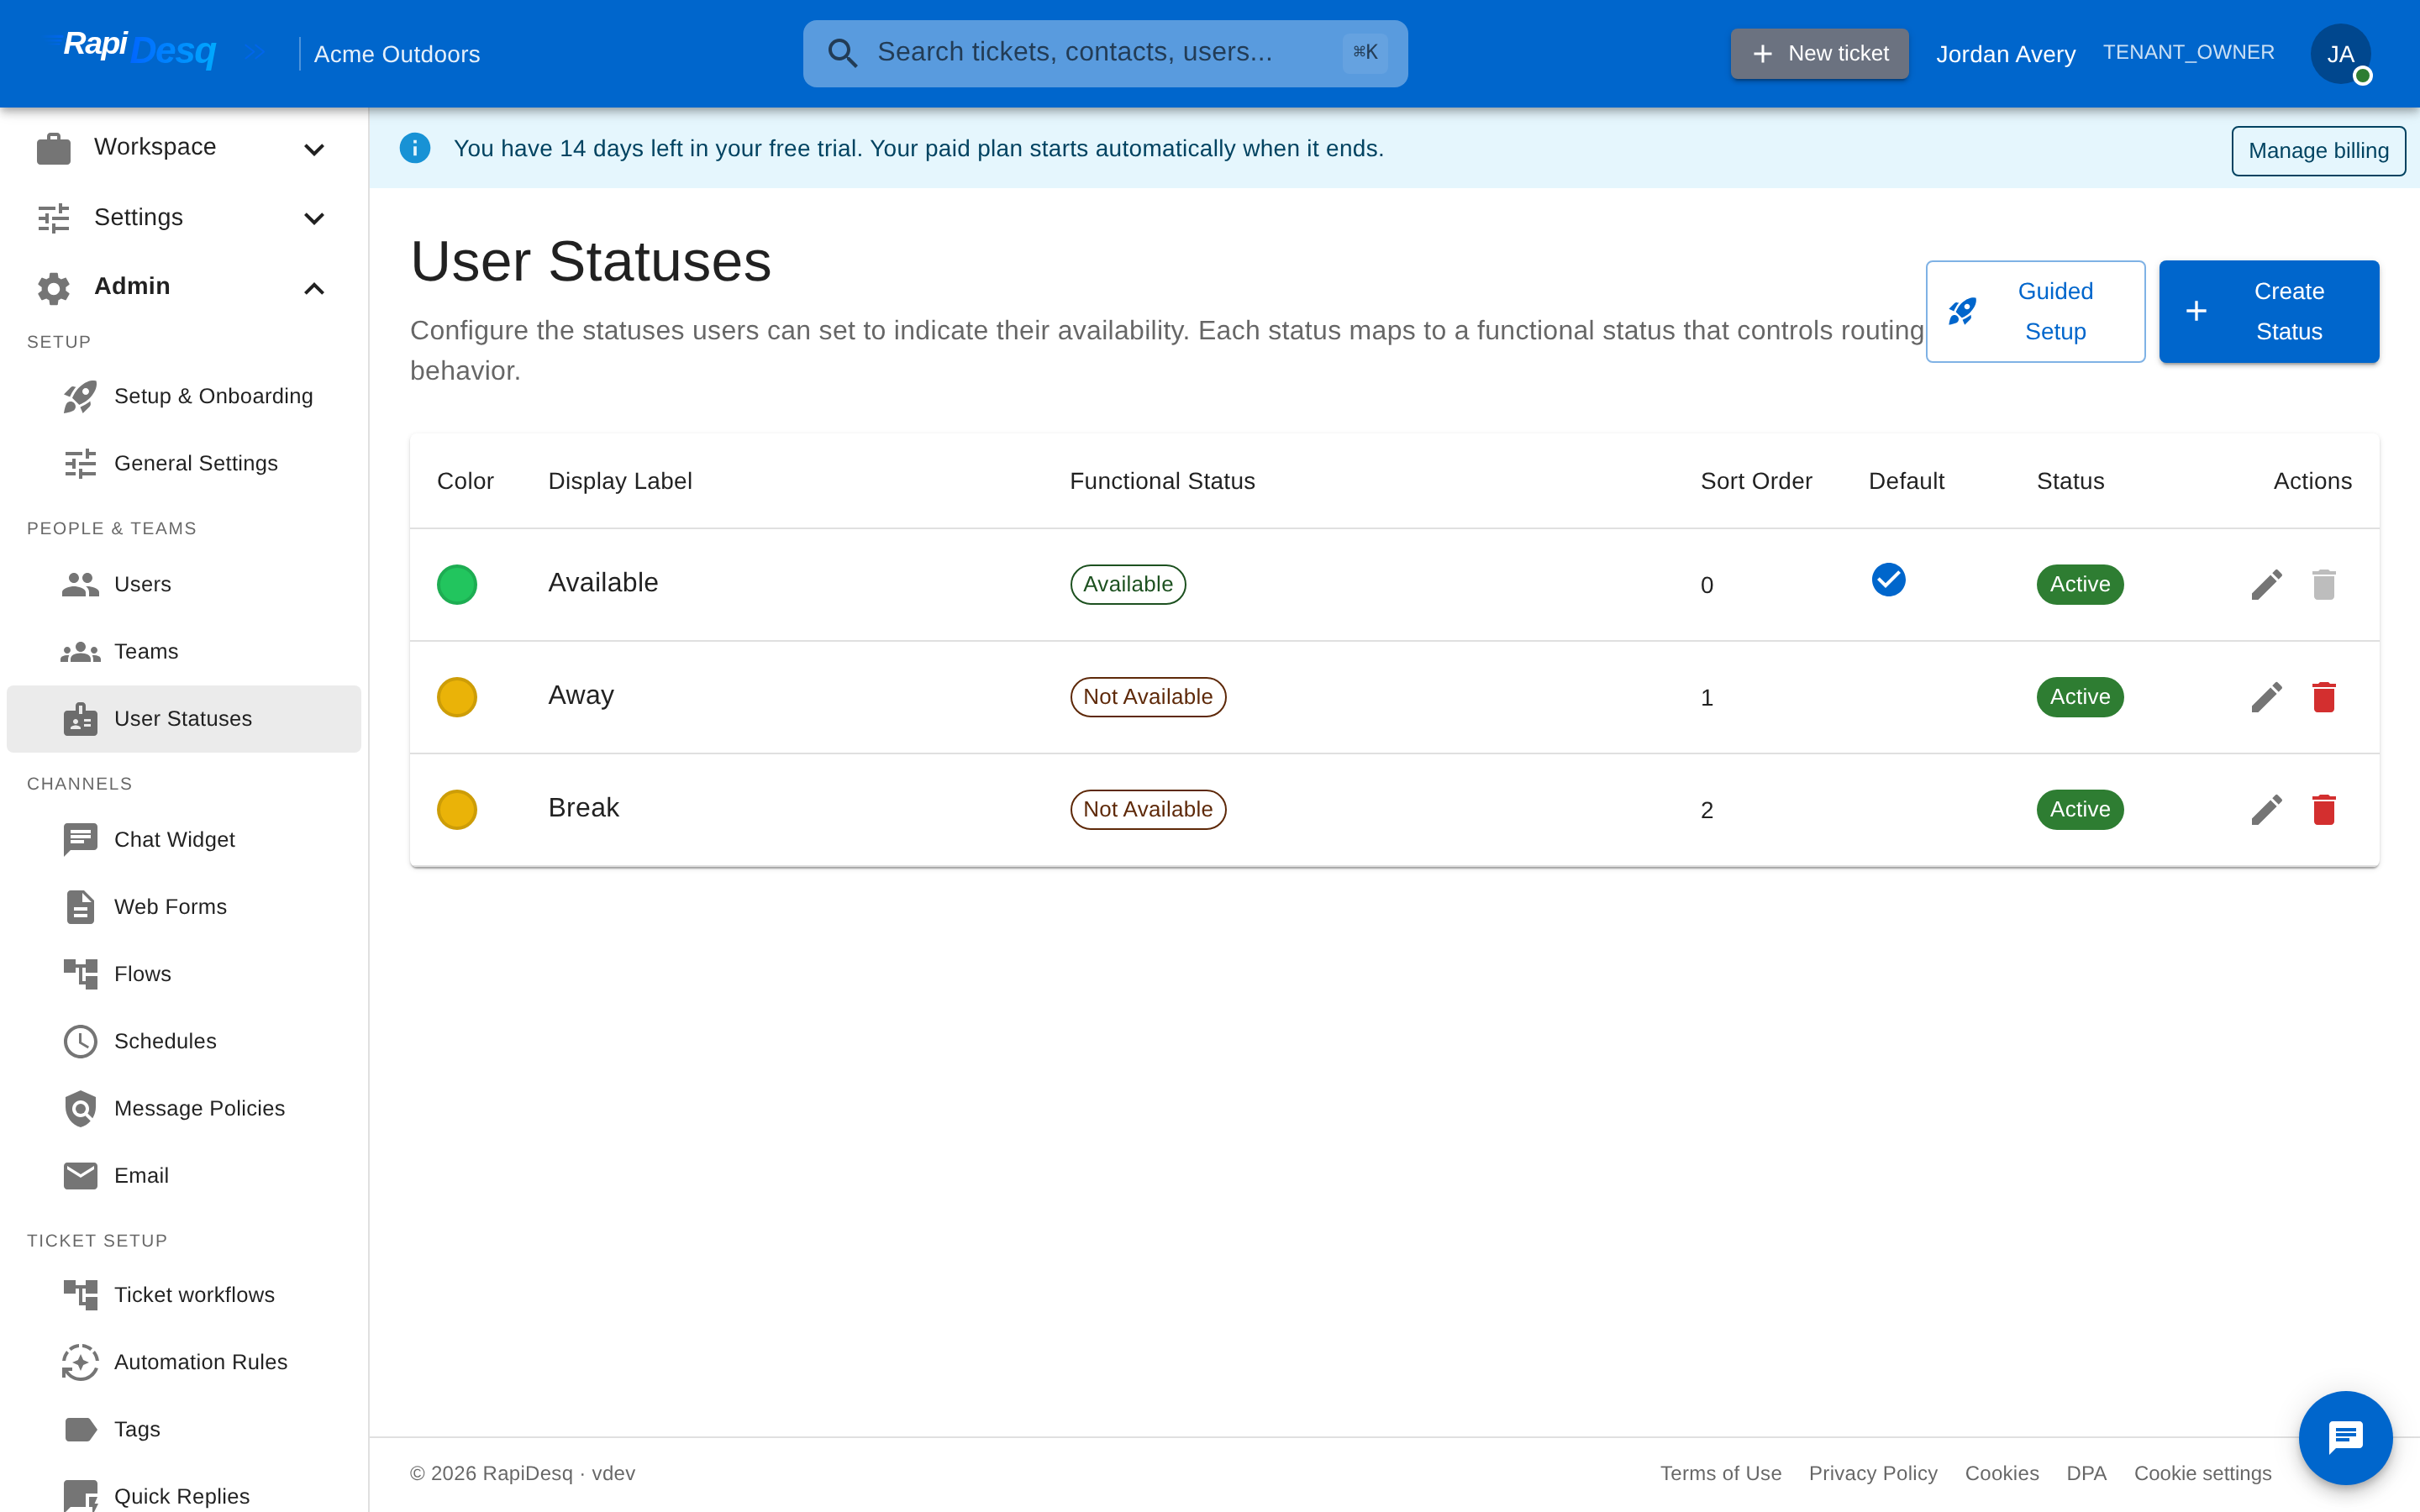Click the Email envelope icon
Image resolution: width=2420 pixels, height=1512 pixels.
(80, 1176)
